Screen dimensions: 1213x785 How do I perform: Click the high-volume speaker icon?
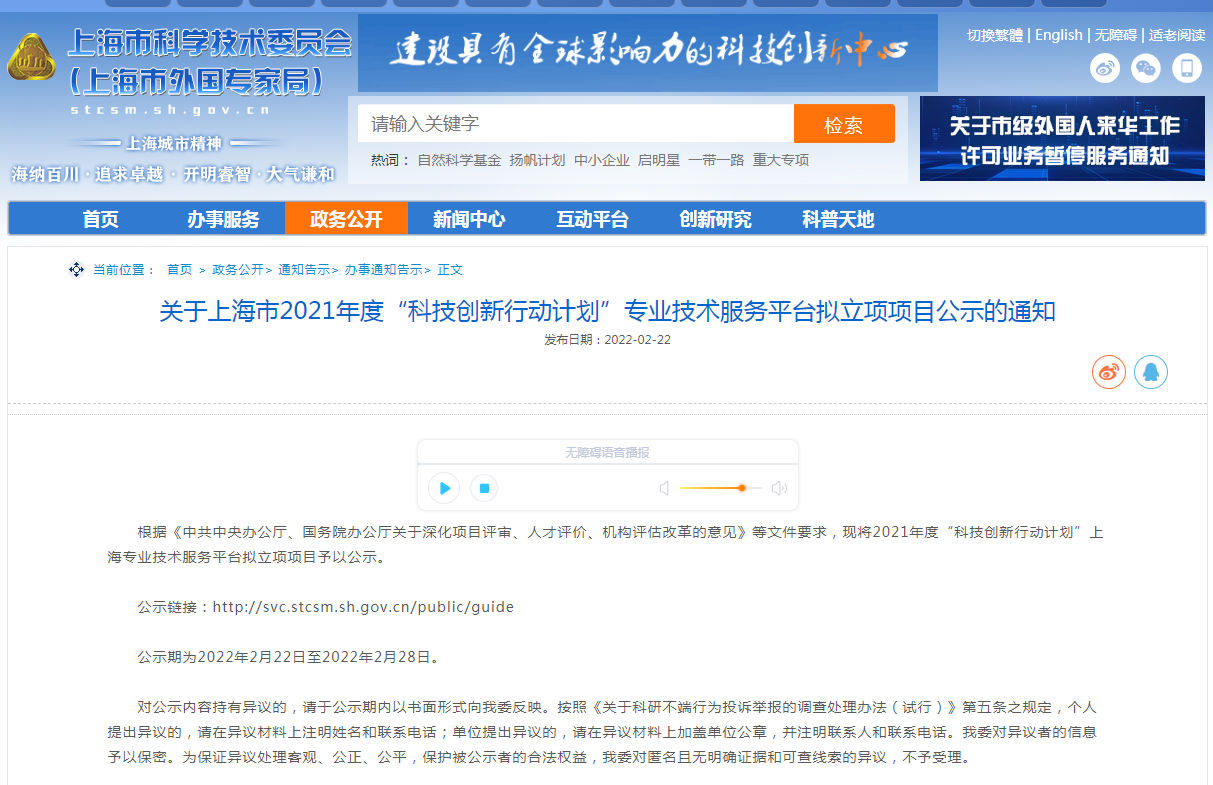click(x=779, y=488)
